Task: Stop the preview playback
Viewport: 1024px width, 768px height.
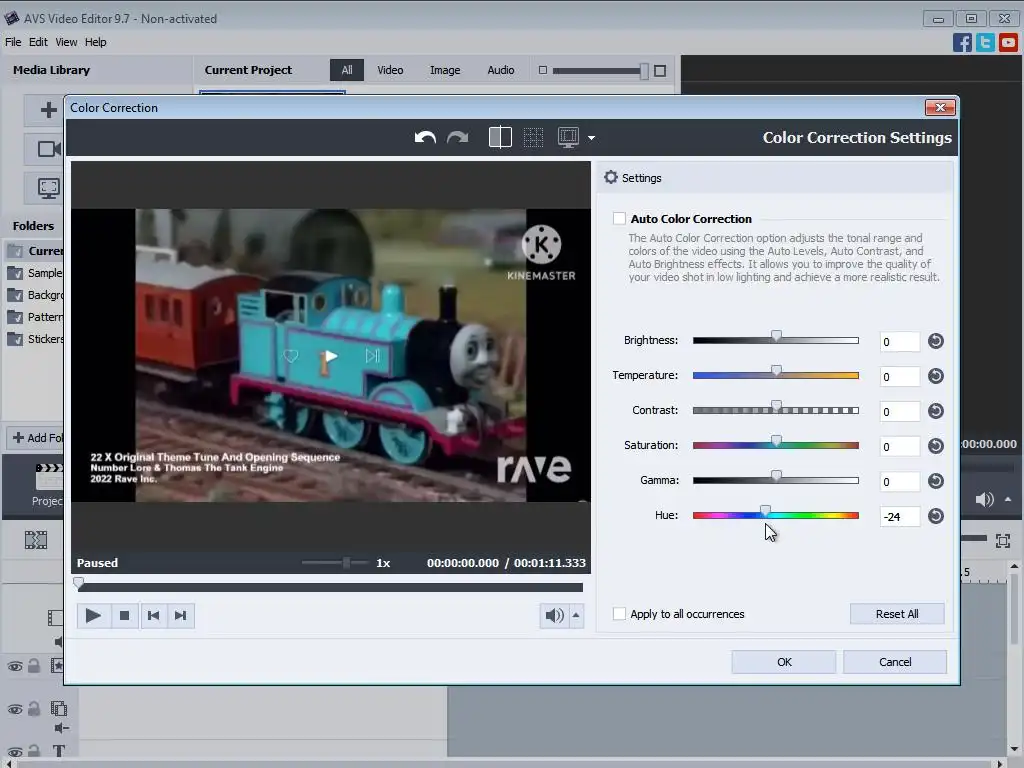Action: pyautogui.click(x=124, y=615)
